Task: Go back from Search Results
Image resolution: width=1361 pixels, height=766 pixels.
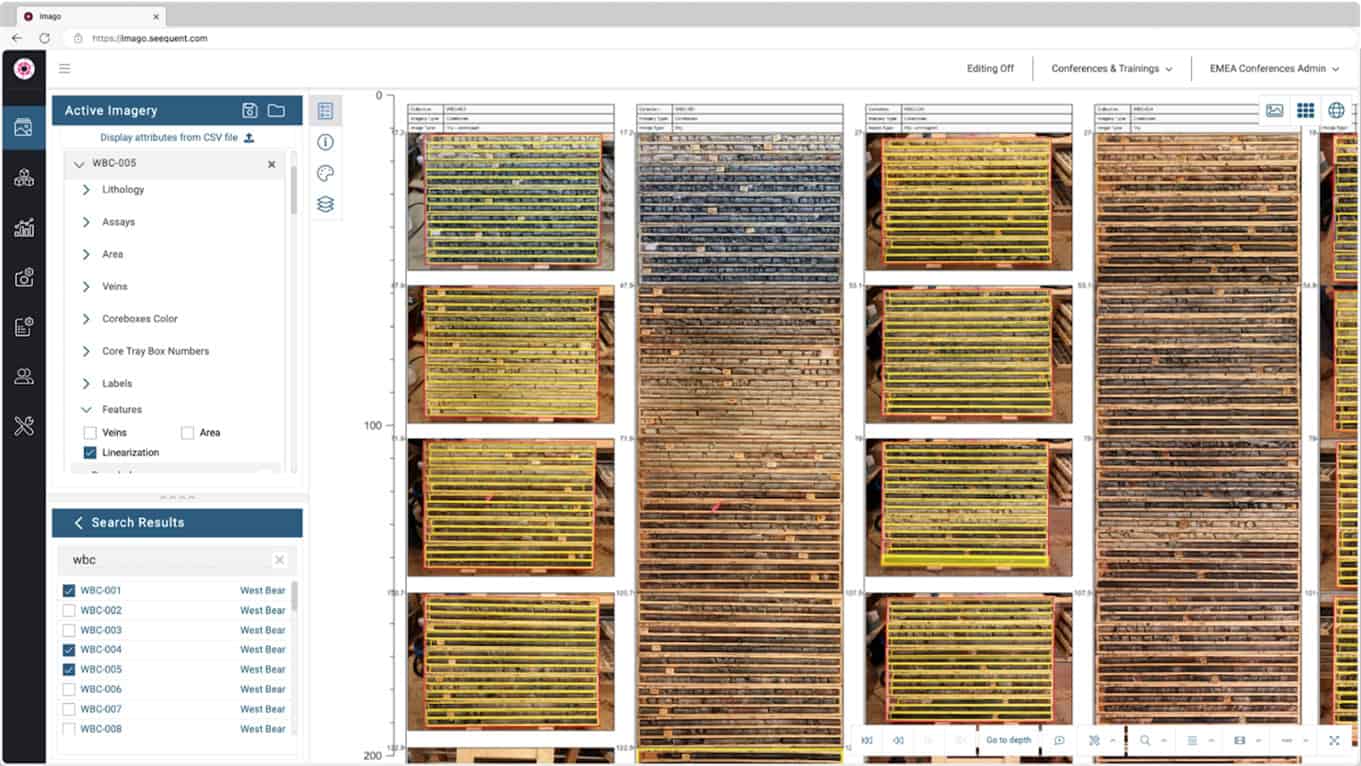Action: (x=79, y=523)
